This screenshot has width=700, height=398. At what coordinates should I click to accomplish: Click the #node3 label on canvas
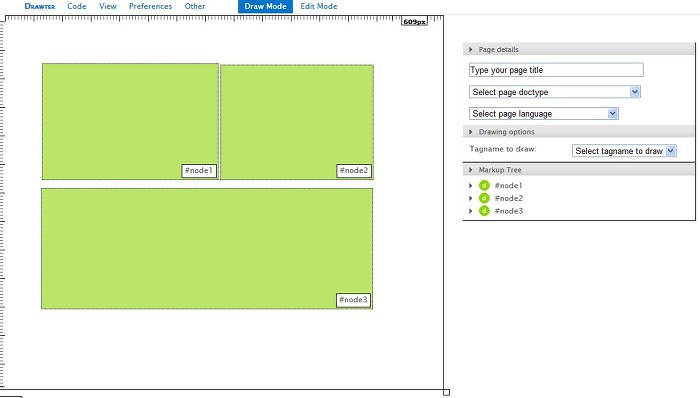pyautogui.click(x=353, y=300)
